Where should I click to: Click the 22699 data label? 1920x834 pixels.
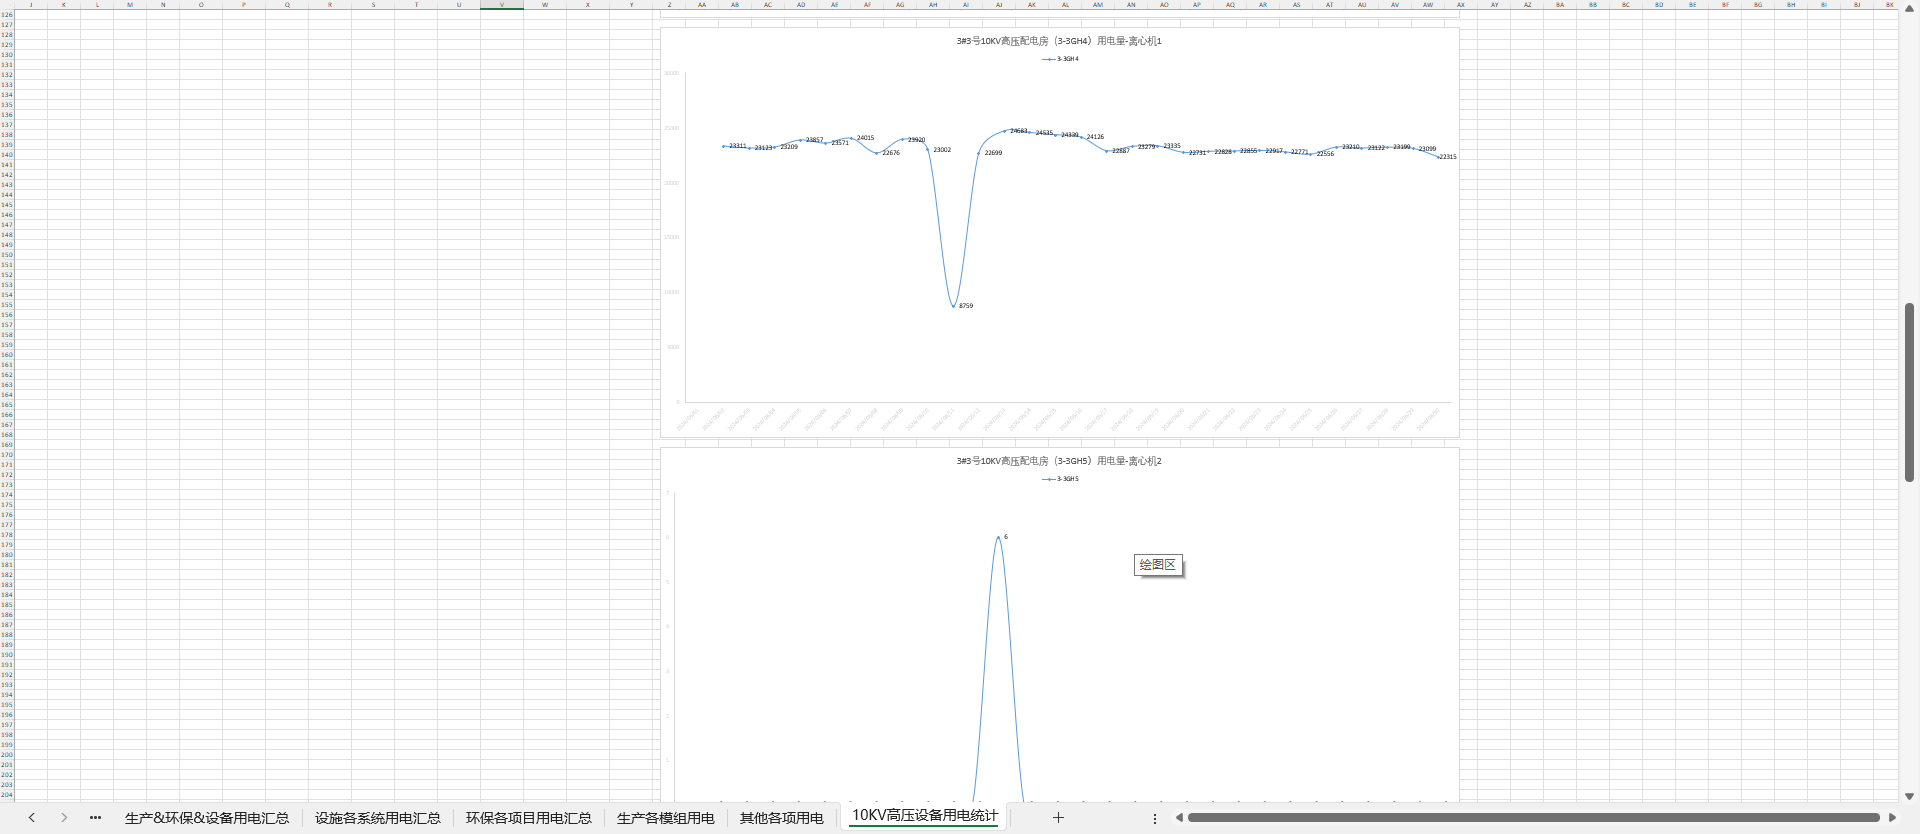[993, 153]
